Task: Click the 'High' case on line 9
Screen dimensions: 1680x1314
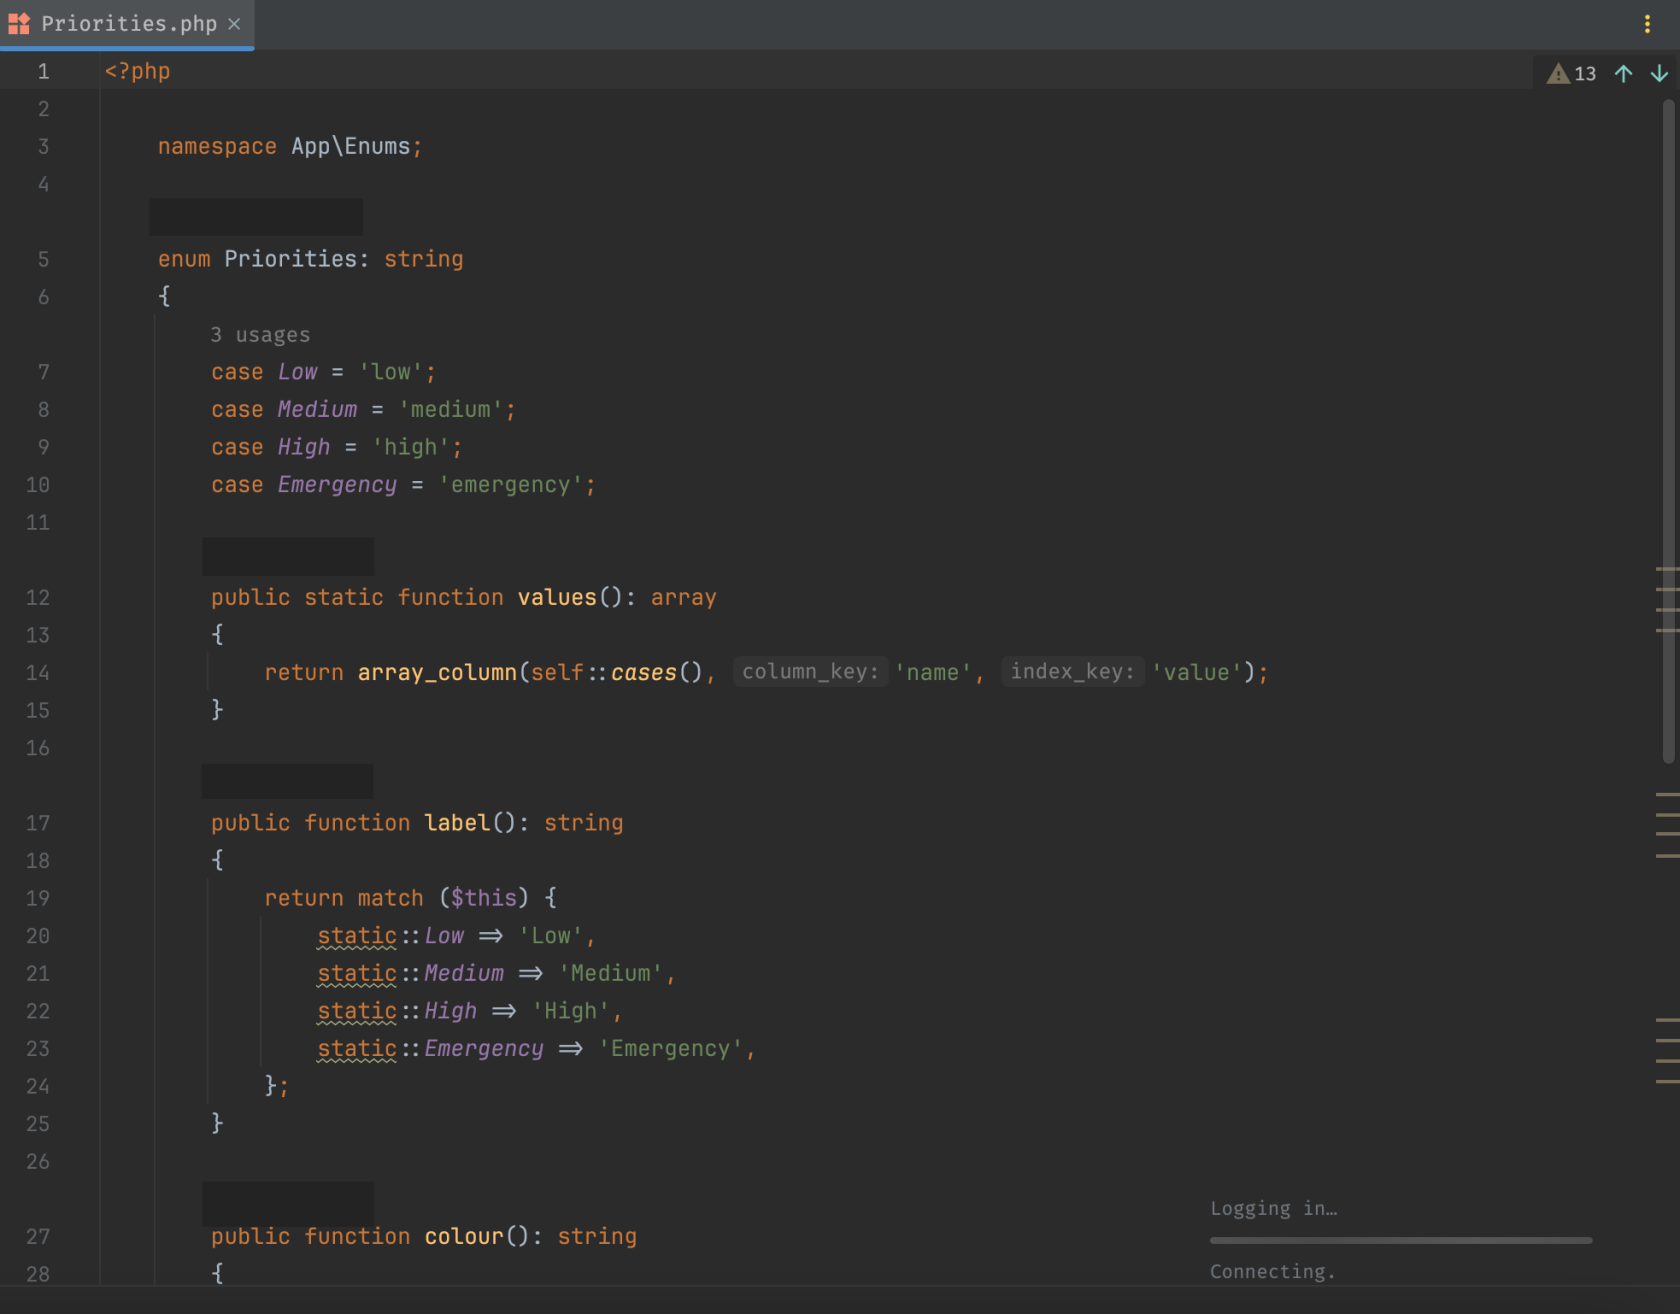Action: click(304, 447)
